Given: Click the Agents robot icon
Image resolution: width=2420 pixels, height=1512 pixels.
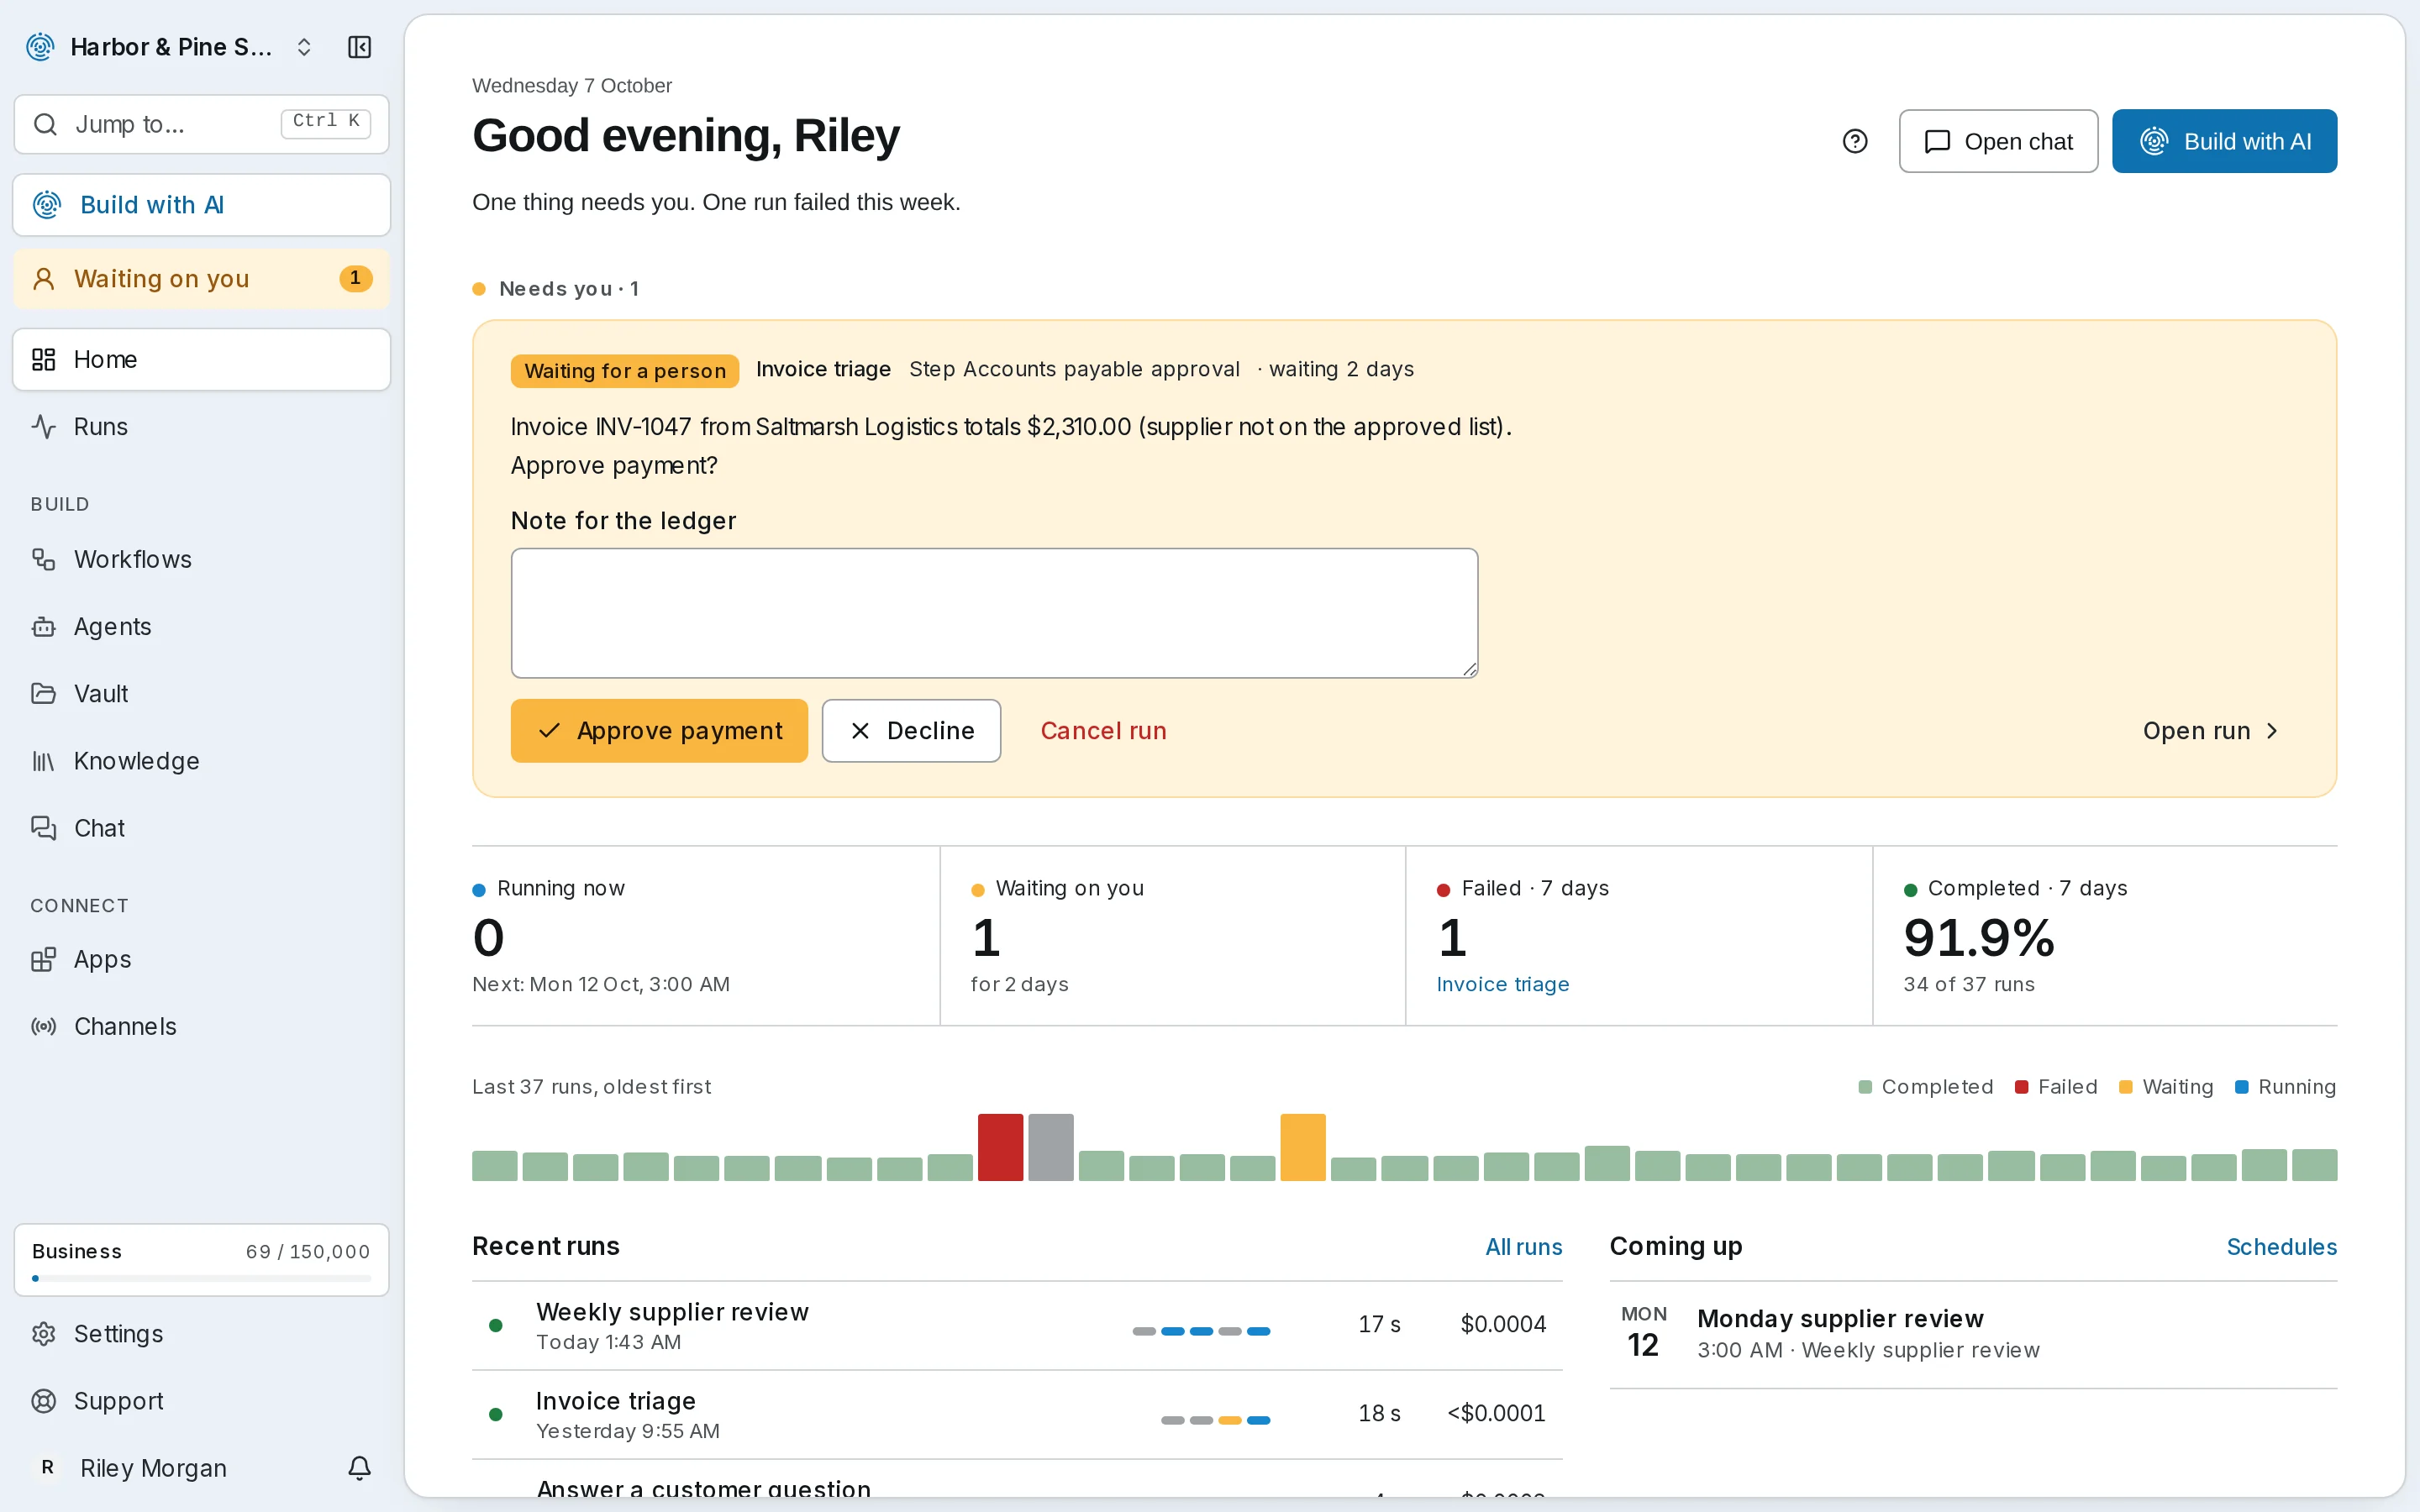Looking at the screenshot, I should pyautogui.click(x=43, y=627).
